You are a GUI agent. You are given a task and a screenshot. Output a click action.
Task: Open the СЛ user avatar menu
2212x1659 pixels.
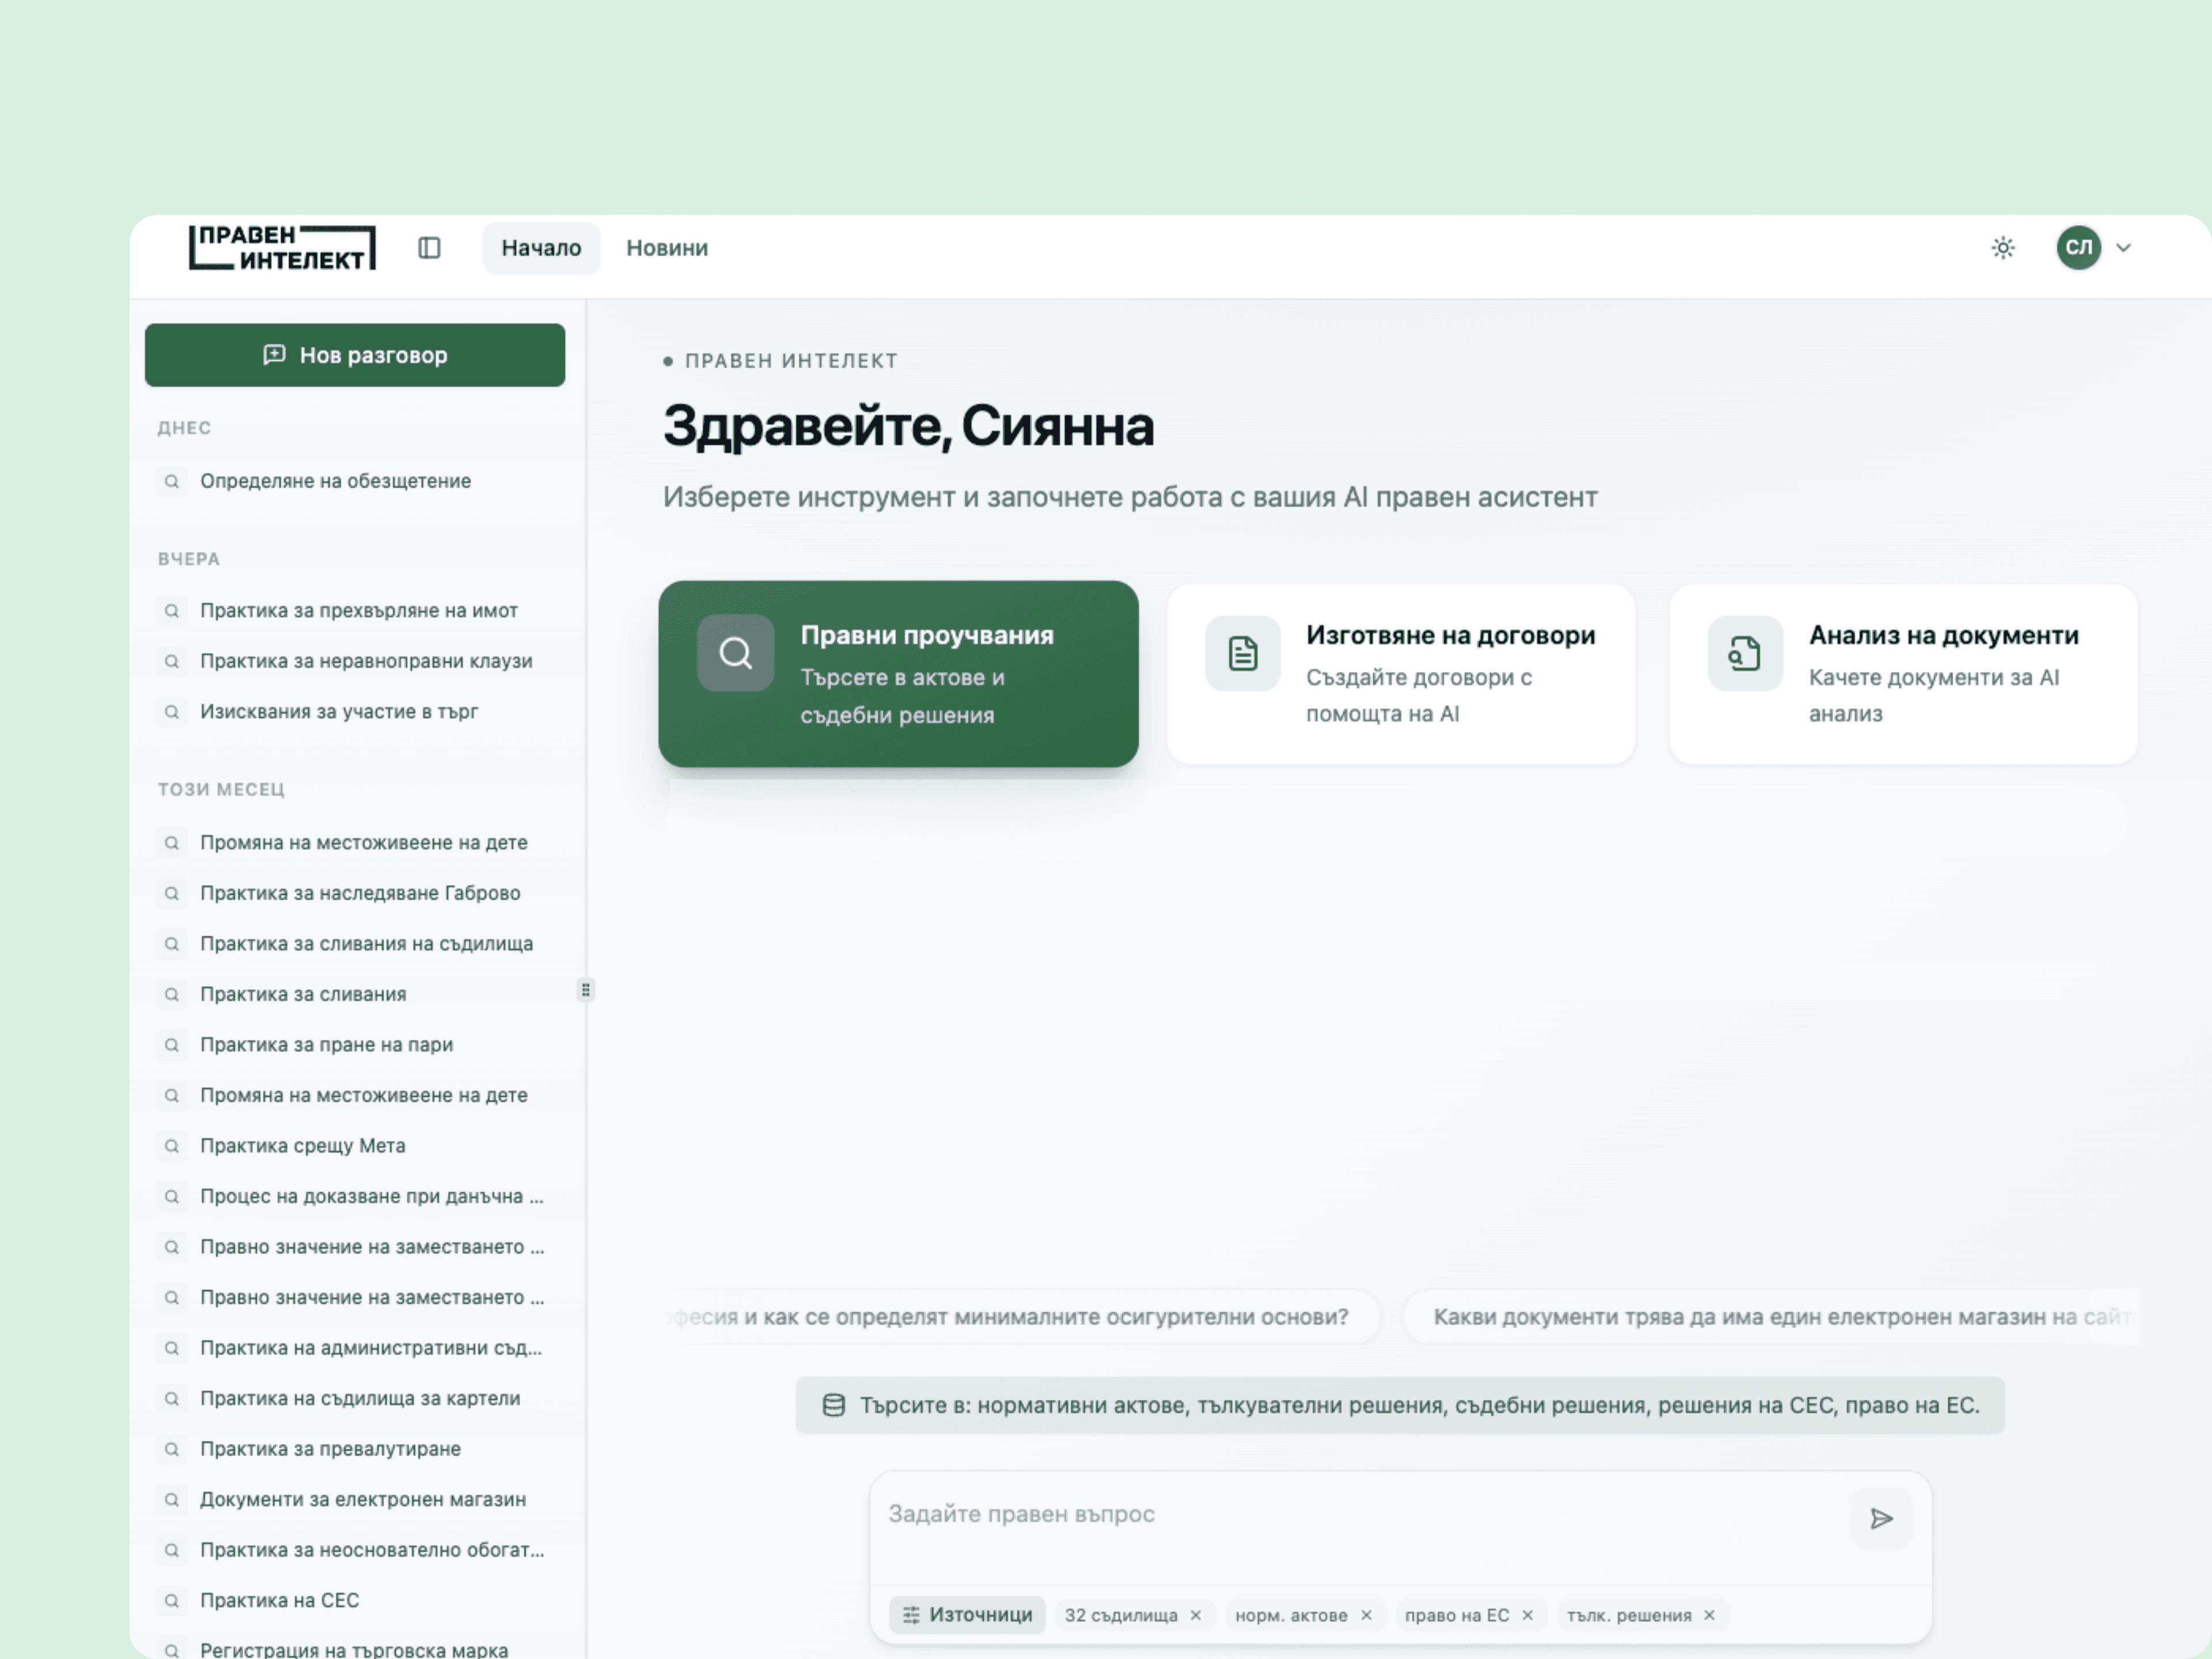(2078, 248)
